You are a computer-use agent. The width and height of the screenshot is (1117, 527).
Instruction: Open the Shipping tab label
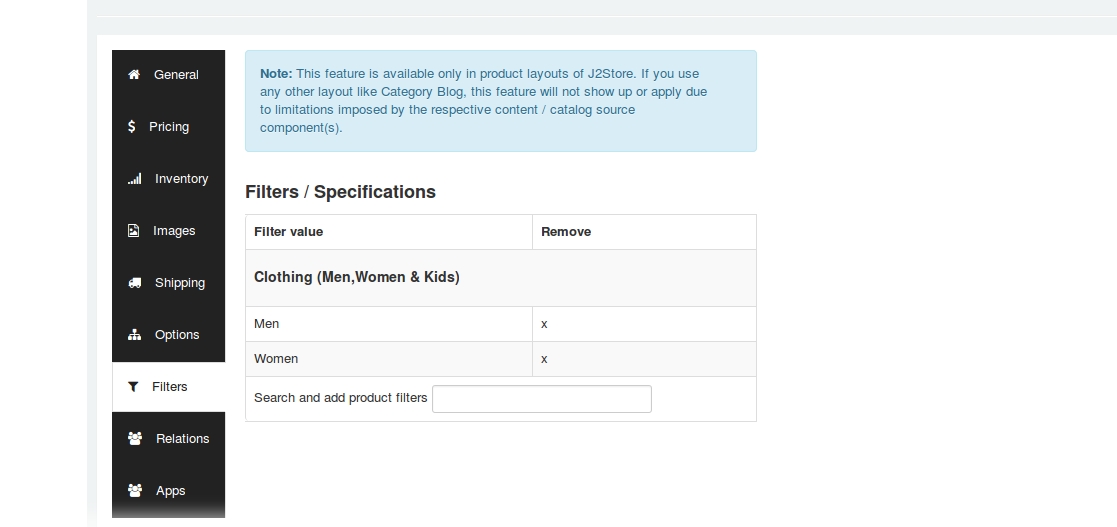180,283
